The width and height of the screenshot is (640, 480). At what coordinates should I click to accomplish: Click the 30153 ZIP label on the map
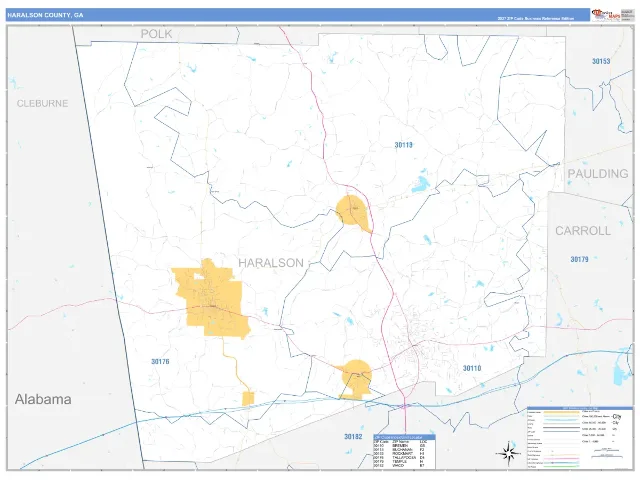pyautogui.click(x=601, y=61)
